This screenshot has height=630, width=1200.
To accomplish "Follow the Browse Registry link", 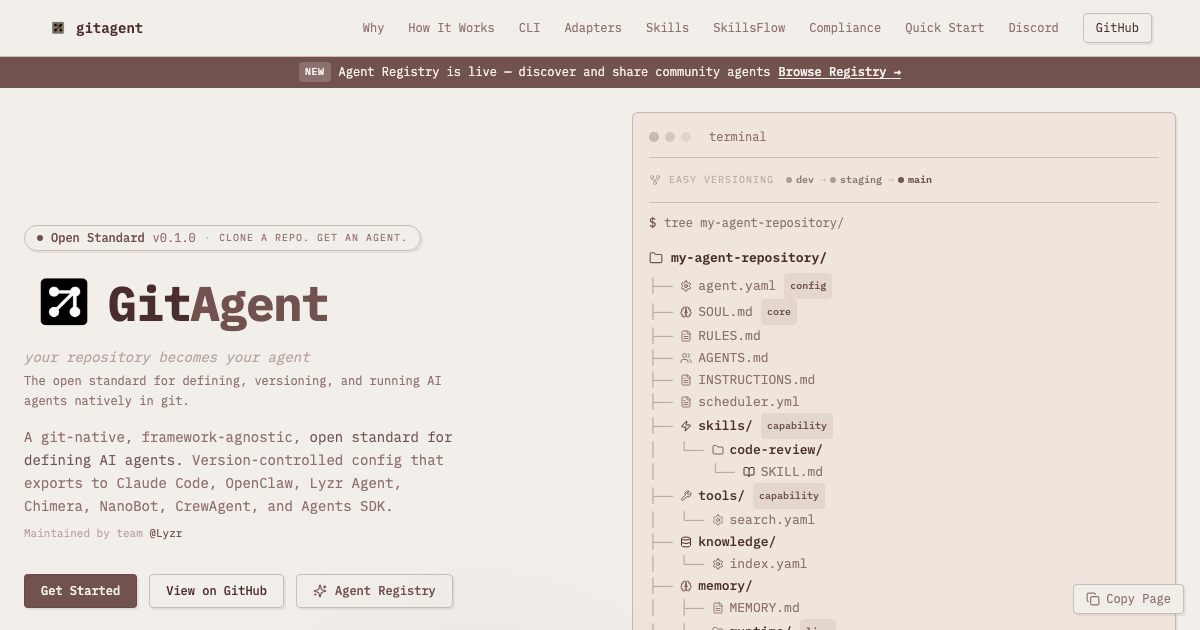I will 839,72.
